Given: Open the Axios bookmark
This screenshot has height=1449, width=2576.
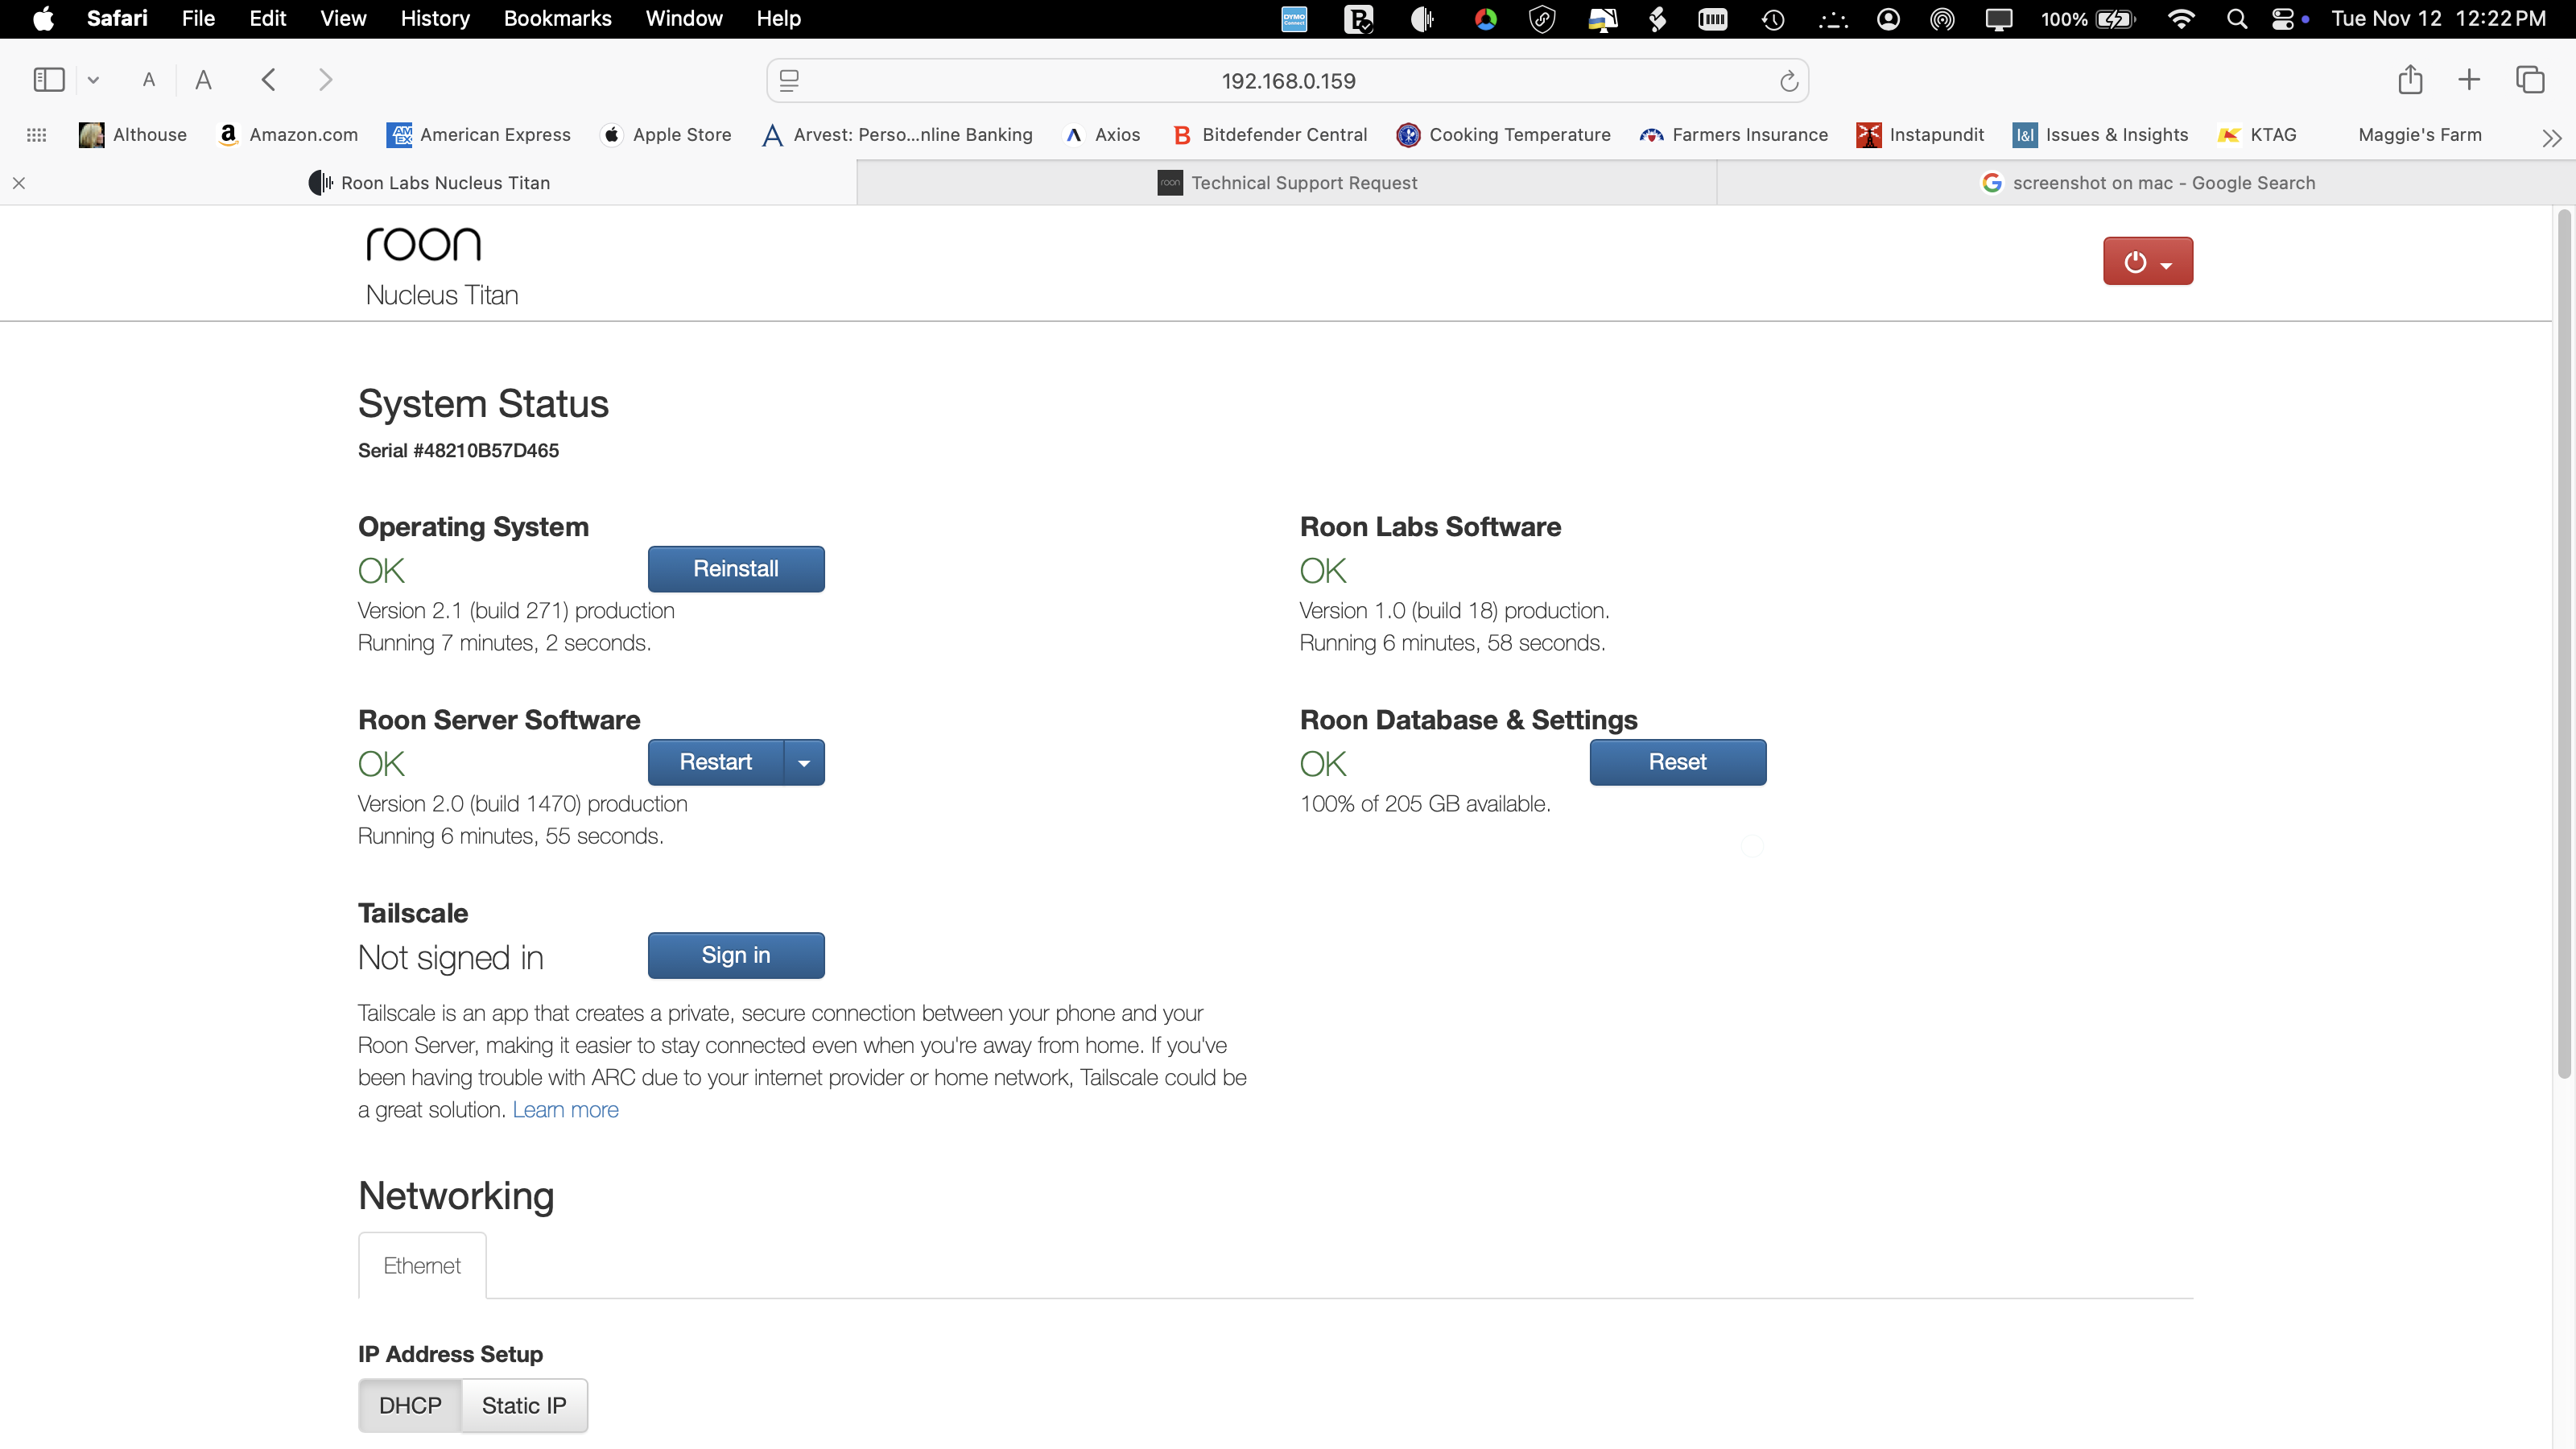Looking at the screenshot, I should click(1102, 135).
